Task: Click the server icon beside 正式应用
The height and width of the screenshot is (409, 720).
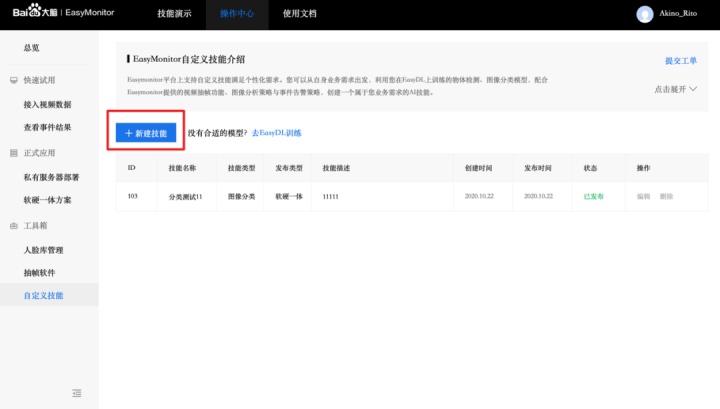Action: [x=14, y=153]
